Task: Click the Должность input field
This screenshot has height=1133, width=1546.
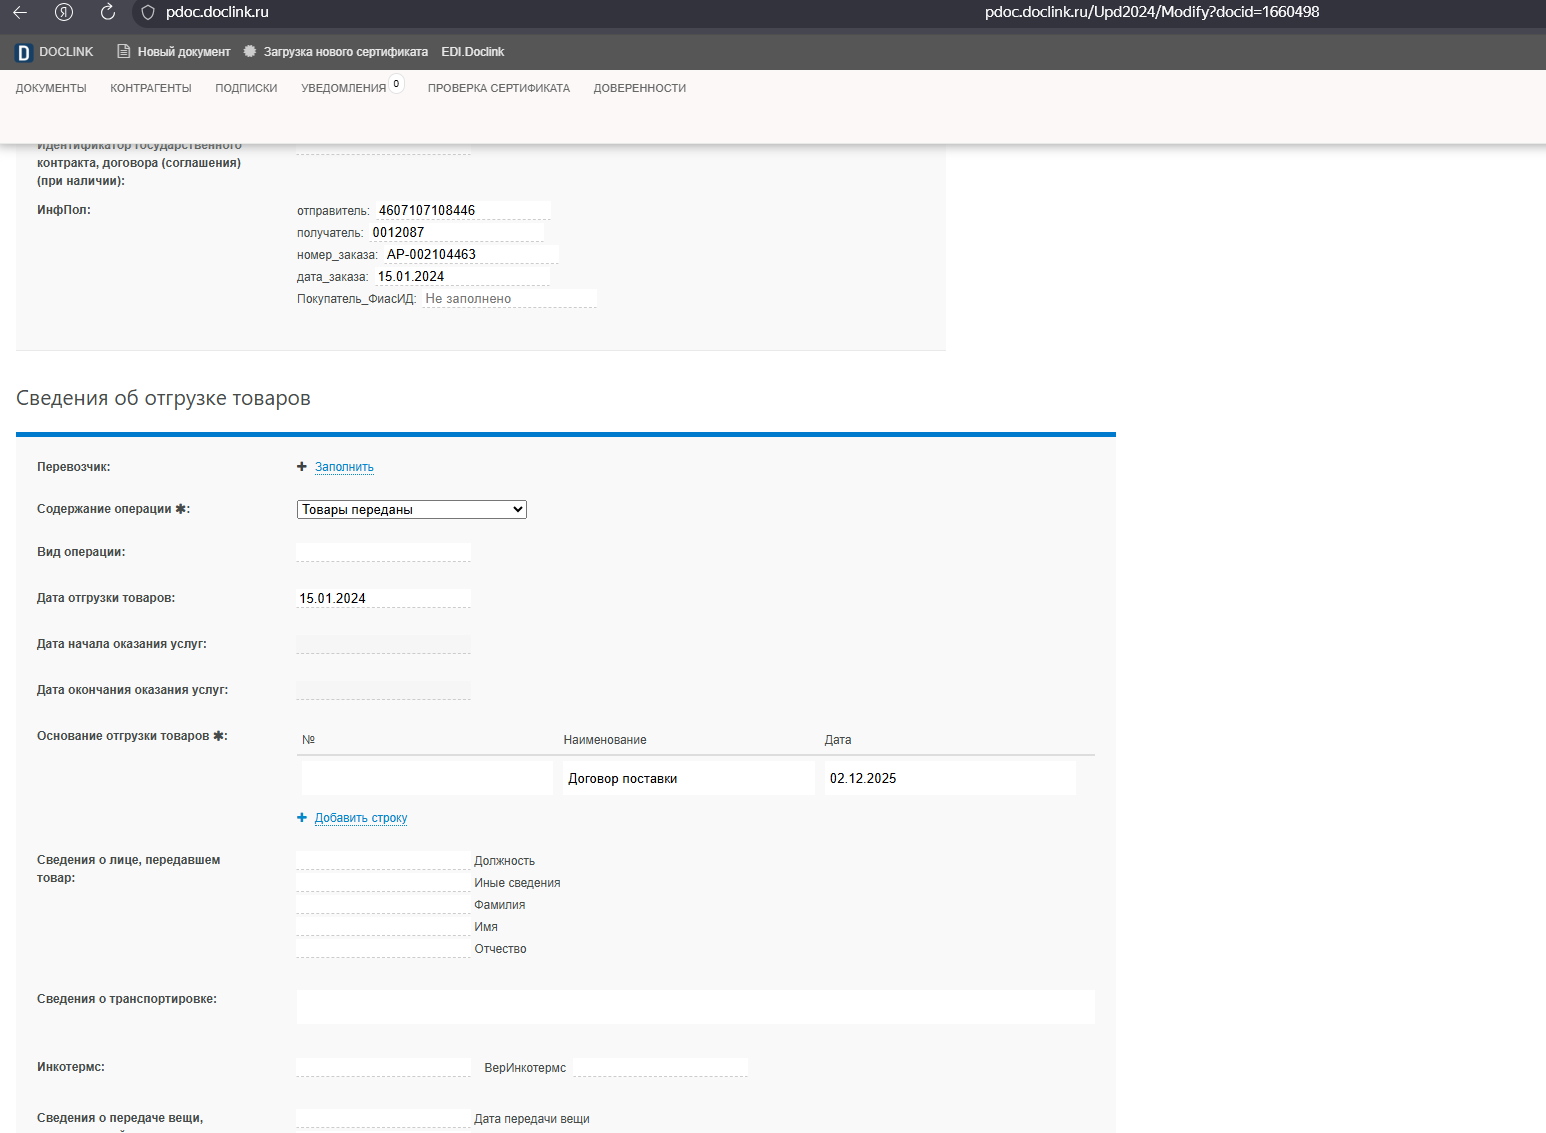Action: [x=384, y=860]
